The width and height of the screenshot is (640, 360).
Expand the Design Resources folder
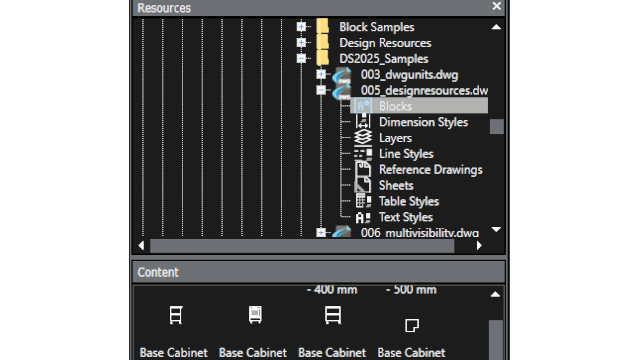click(301, 42)
